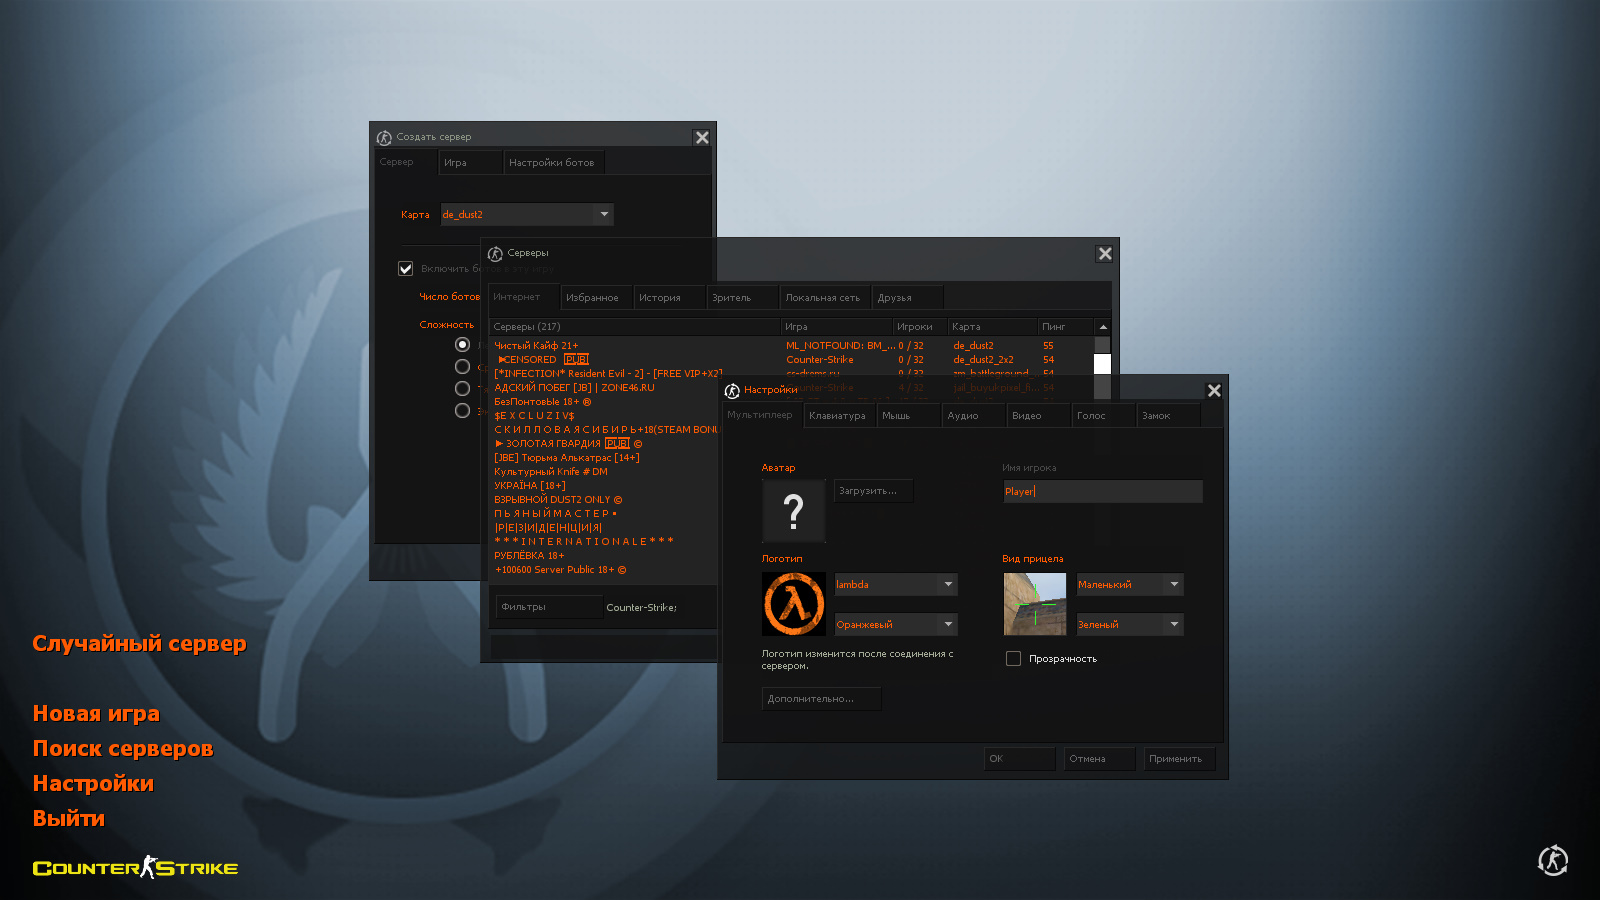Open the Оранжевый logo color dropdown
The image size is (1600, 900).
tap(947, 624)
